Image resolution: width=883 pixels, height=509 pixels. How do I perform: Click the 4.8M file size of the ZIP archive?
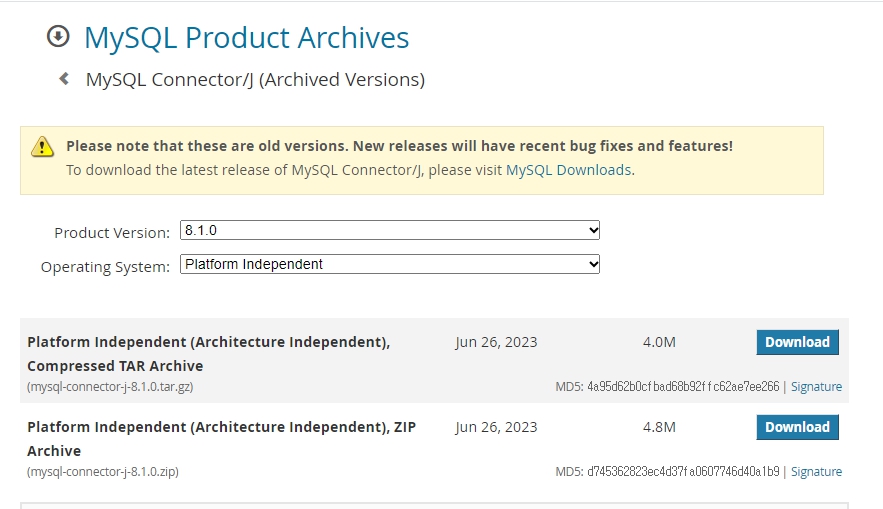point(659,427)
